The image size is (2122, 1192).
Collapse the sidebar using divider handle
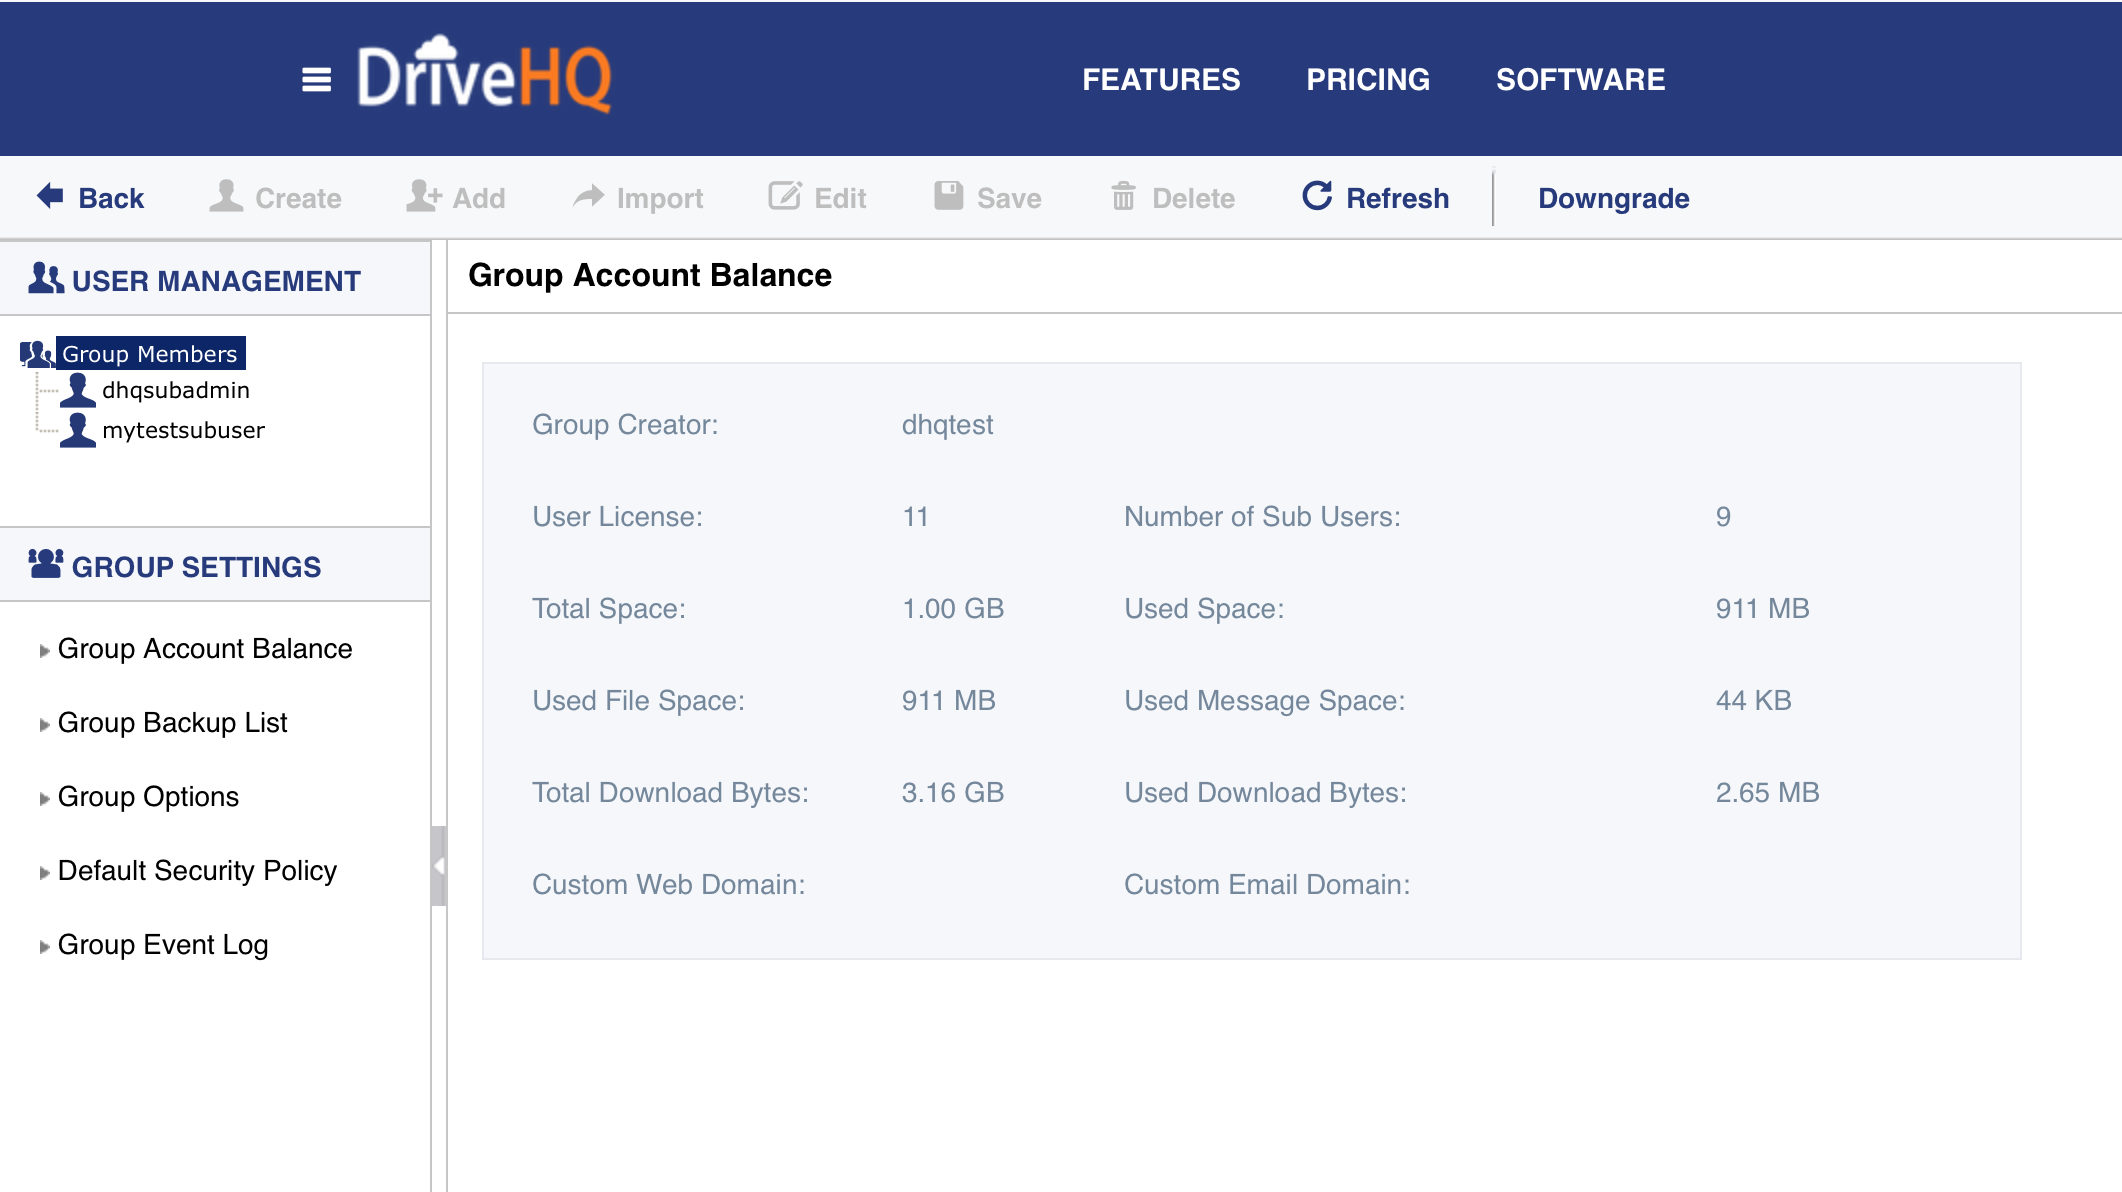coord(438,866)
